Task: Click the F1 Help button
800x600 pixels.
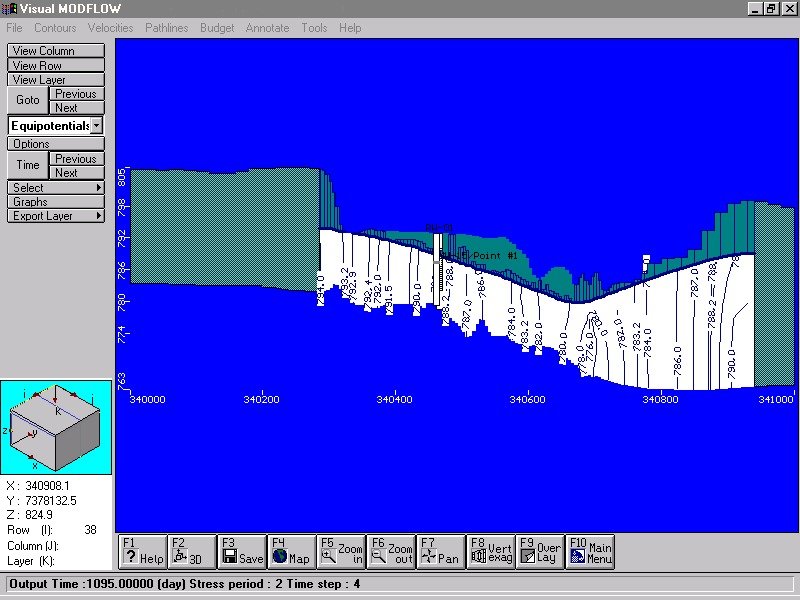Action: click(x=142, y=552)
